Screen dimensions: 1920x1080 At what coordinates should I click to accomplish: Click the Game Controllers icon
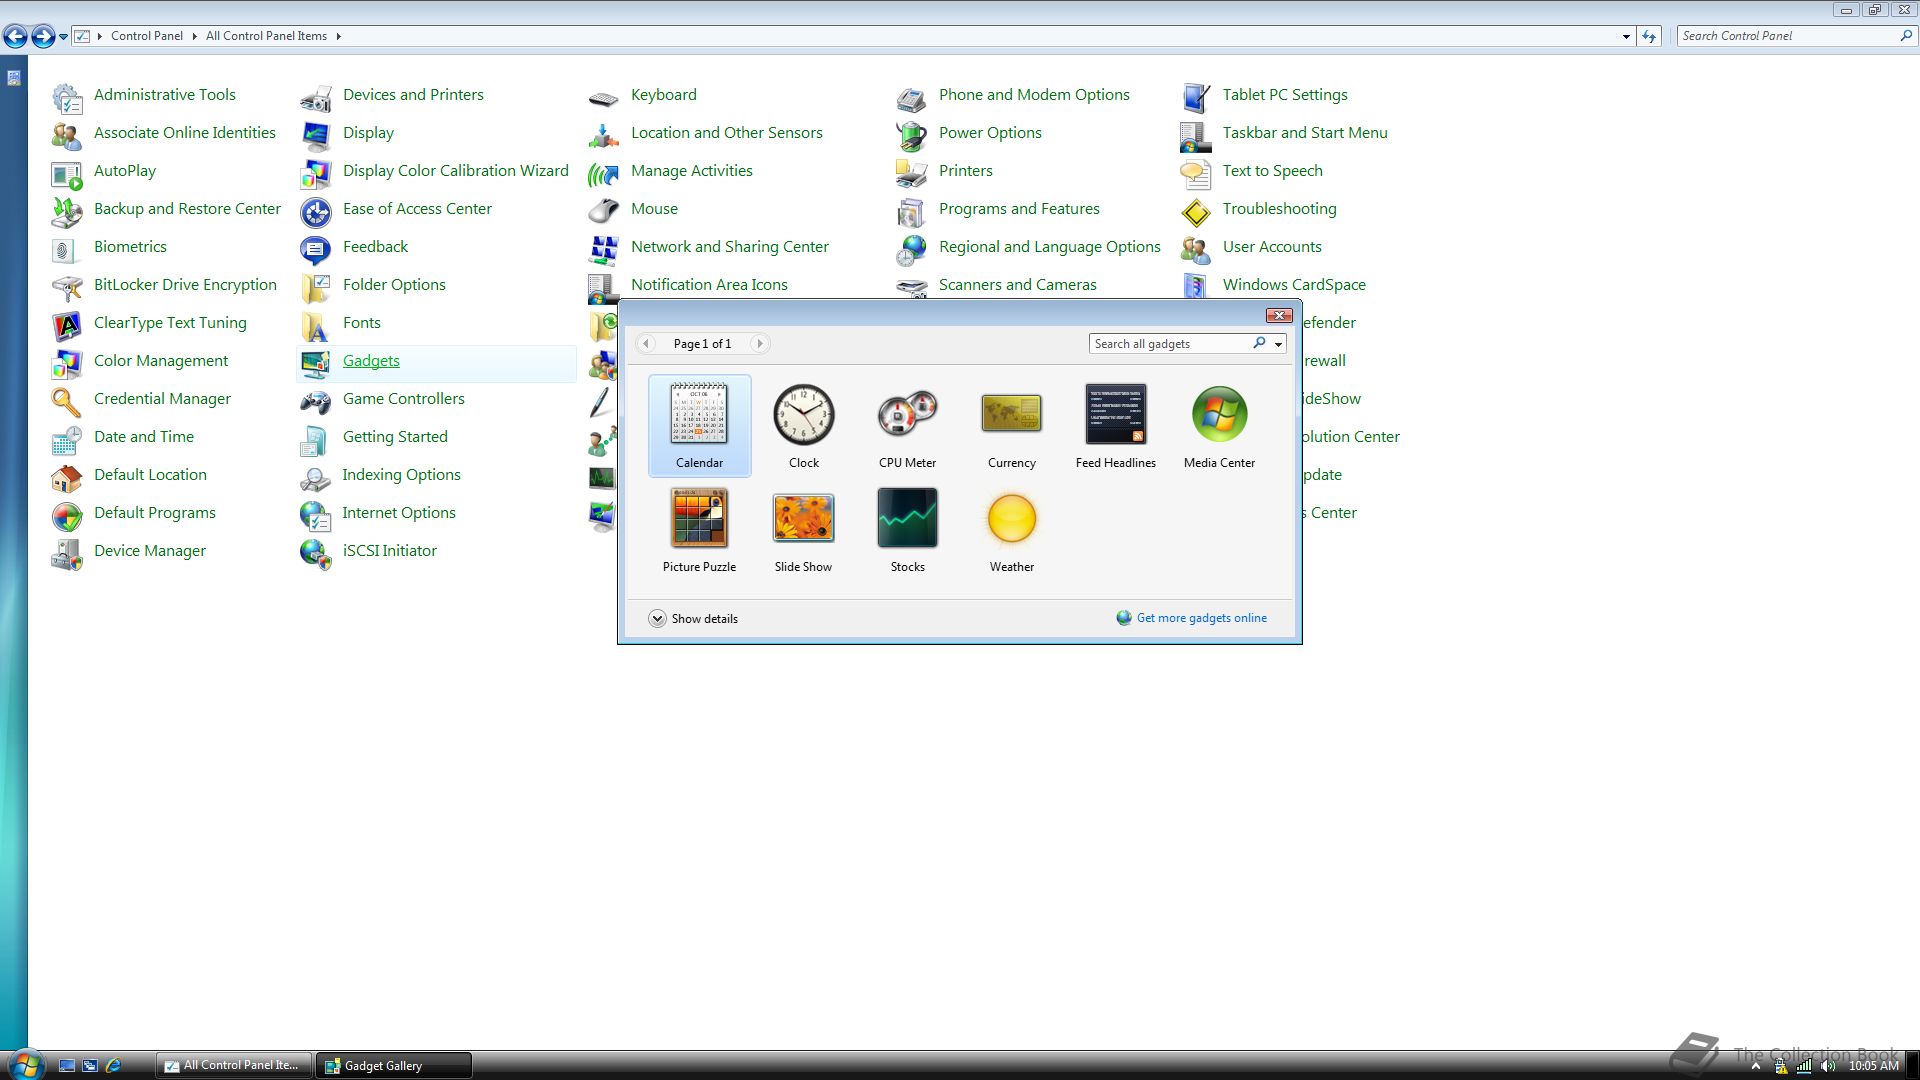pos(316,401)
